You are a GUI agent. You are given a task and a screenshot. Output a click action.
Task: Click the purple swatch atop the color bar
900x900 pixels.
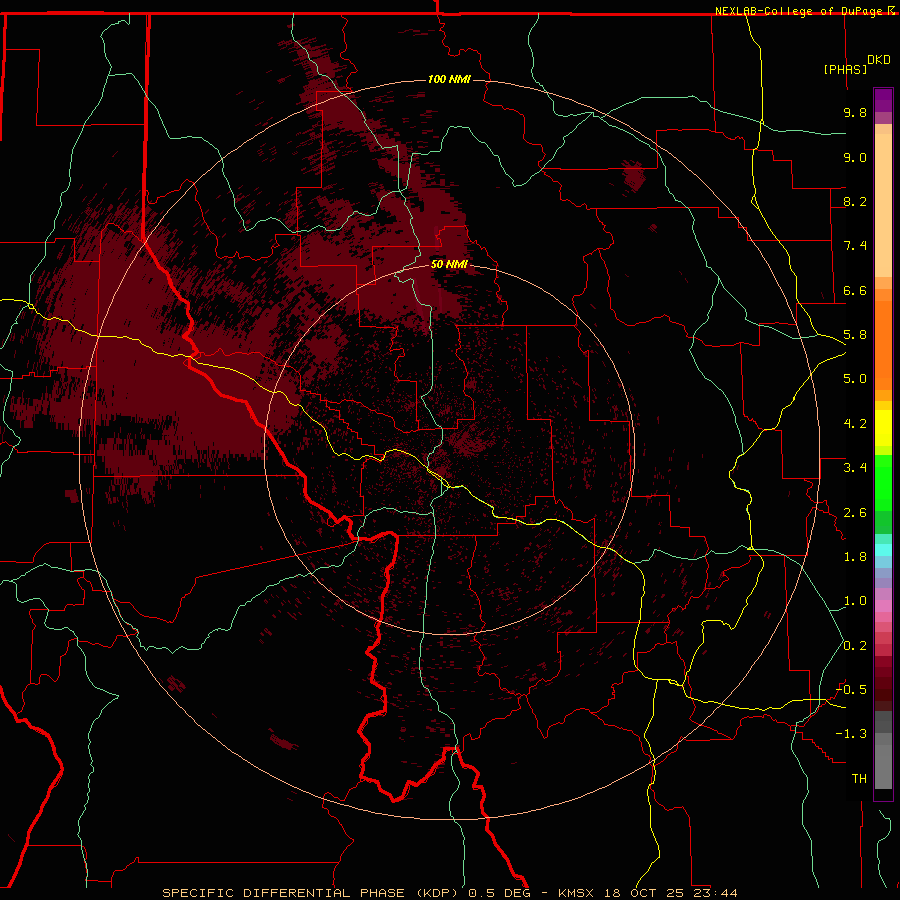(883, 100)
